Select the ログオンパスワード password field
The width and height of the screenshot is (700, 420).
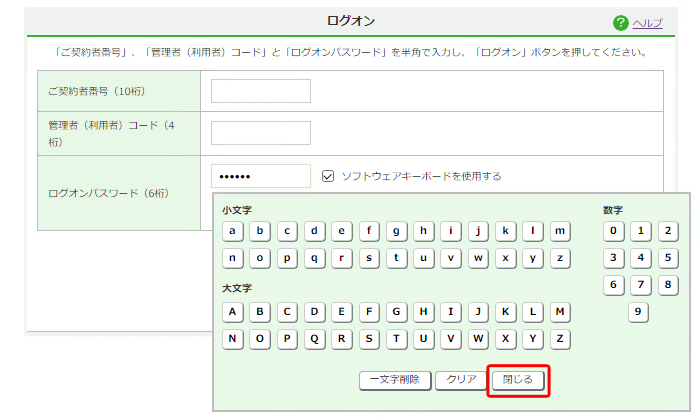[x=260, y=176]
